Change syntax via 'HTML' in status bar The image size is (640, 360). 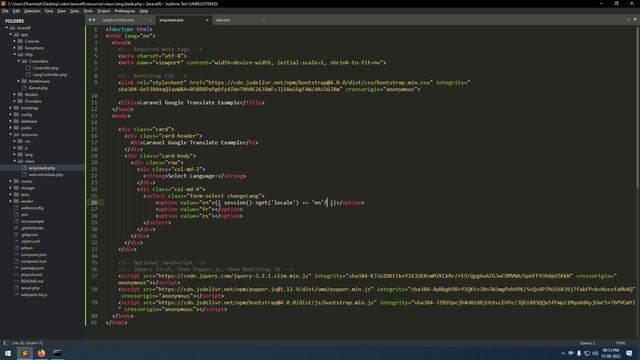click(620, 343)
